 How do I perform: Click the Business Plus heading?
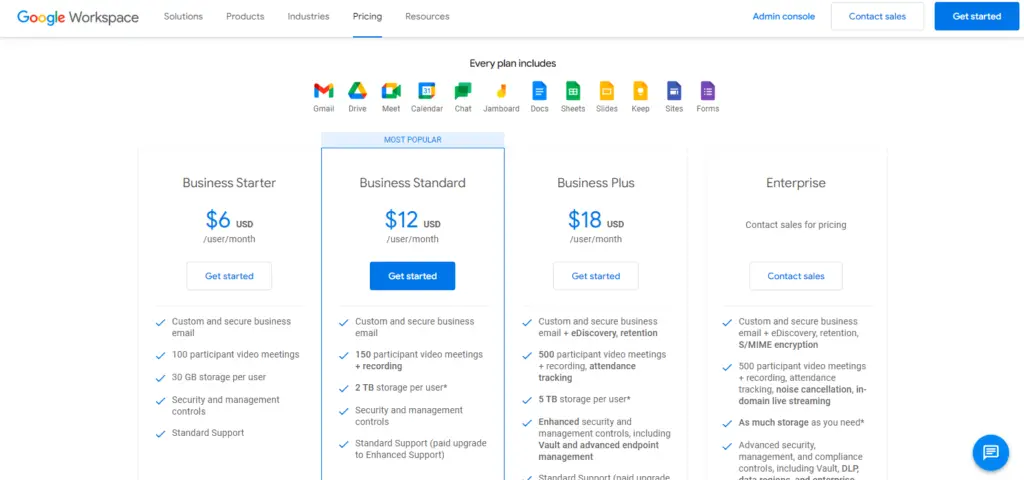point(596,183)
